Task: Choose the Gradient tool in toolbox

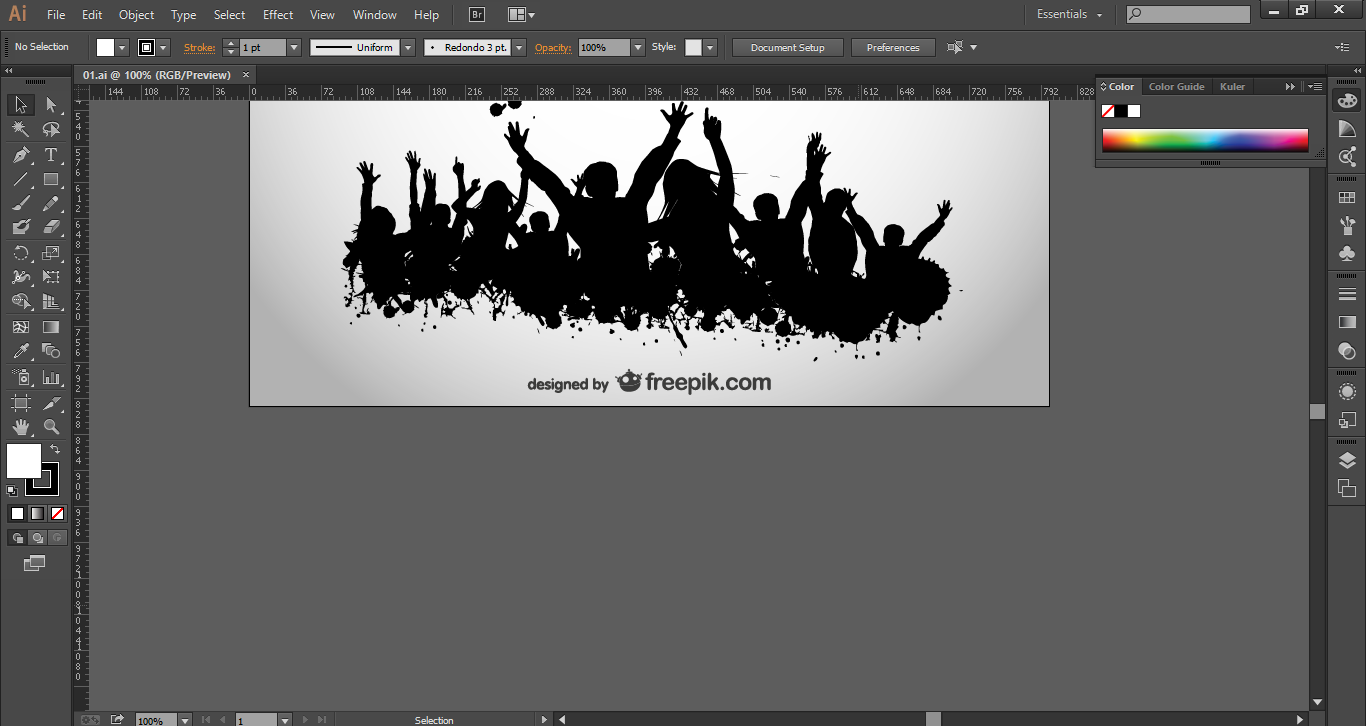Action: pos(51,327)
